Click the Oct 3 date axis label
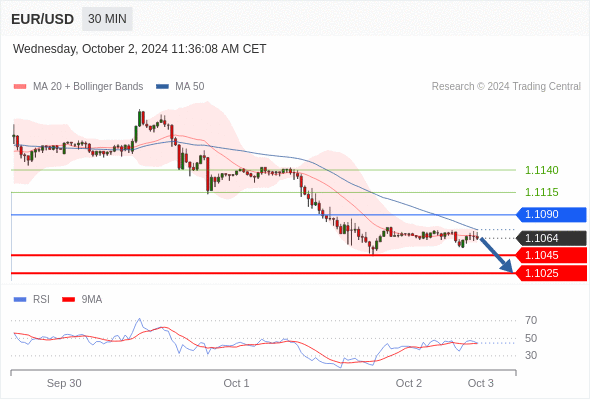The image size is (590, 400). (x=481, y=383)
